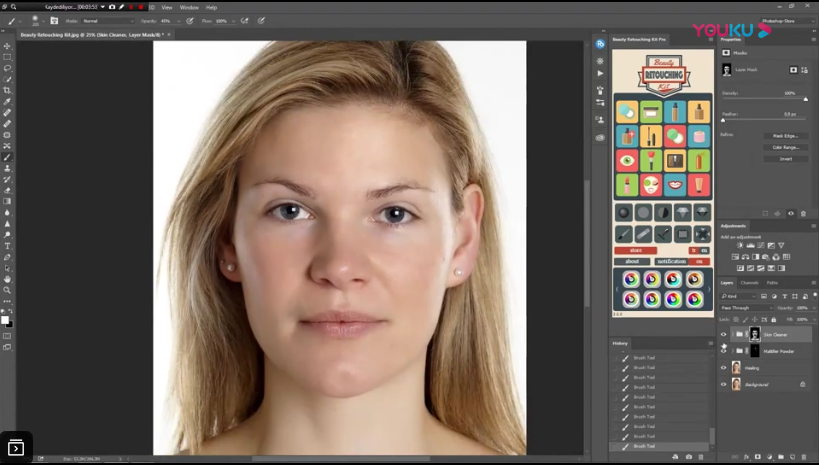The height and width of the screenshot is (465, 819).
Task: Select the Eyedropper tool
Action: pos(7,101)
